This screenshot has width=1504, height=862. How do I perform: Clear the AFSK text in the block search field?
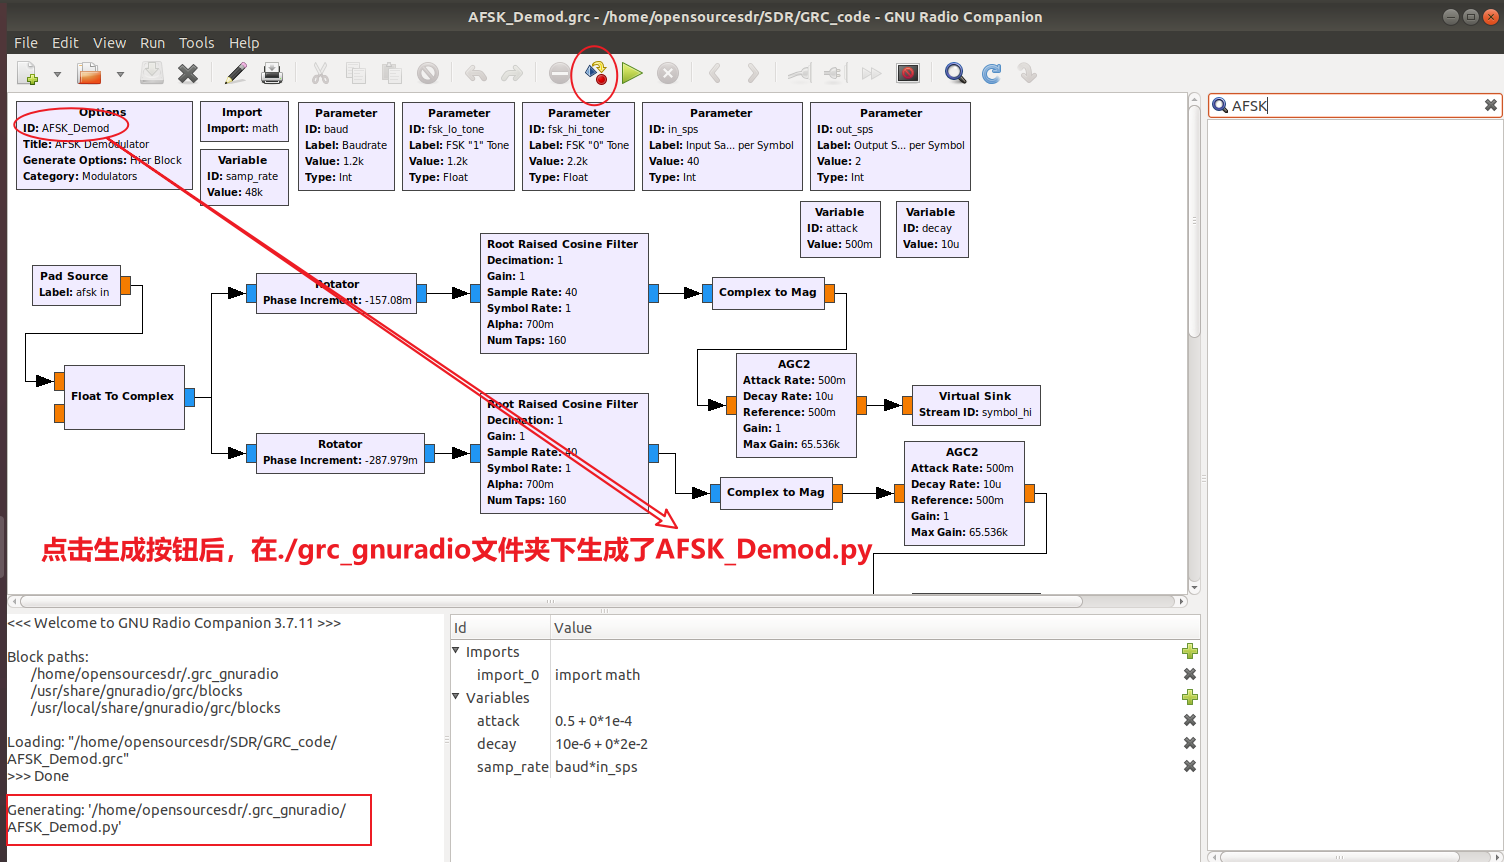coord(1490,105)
